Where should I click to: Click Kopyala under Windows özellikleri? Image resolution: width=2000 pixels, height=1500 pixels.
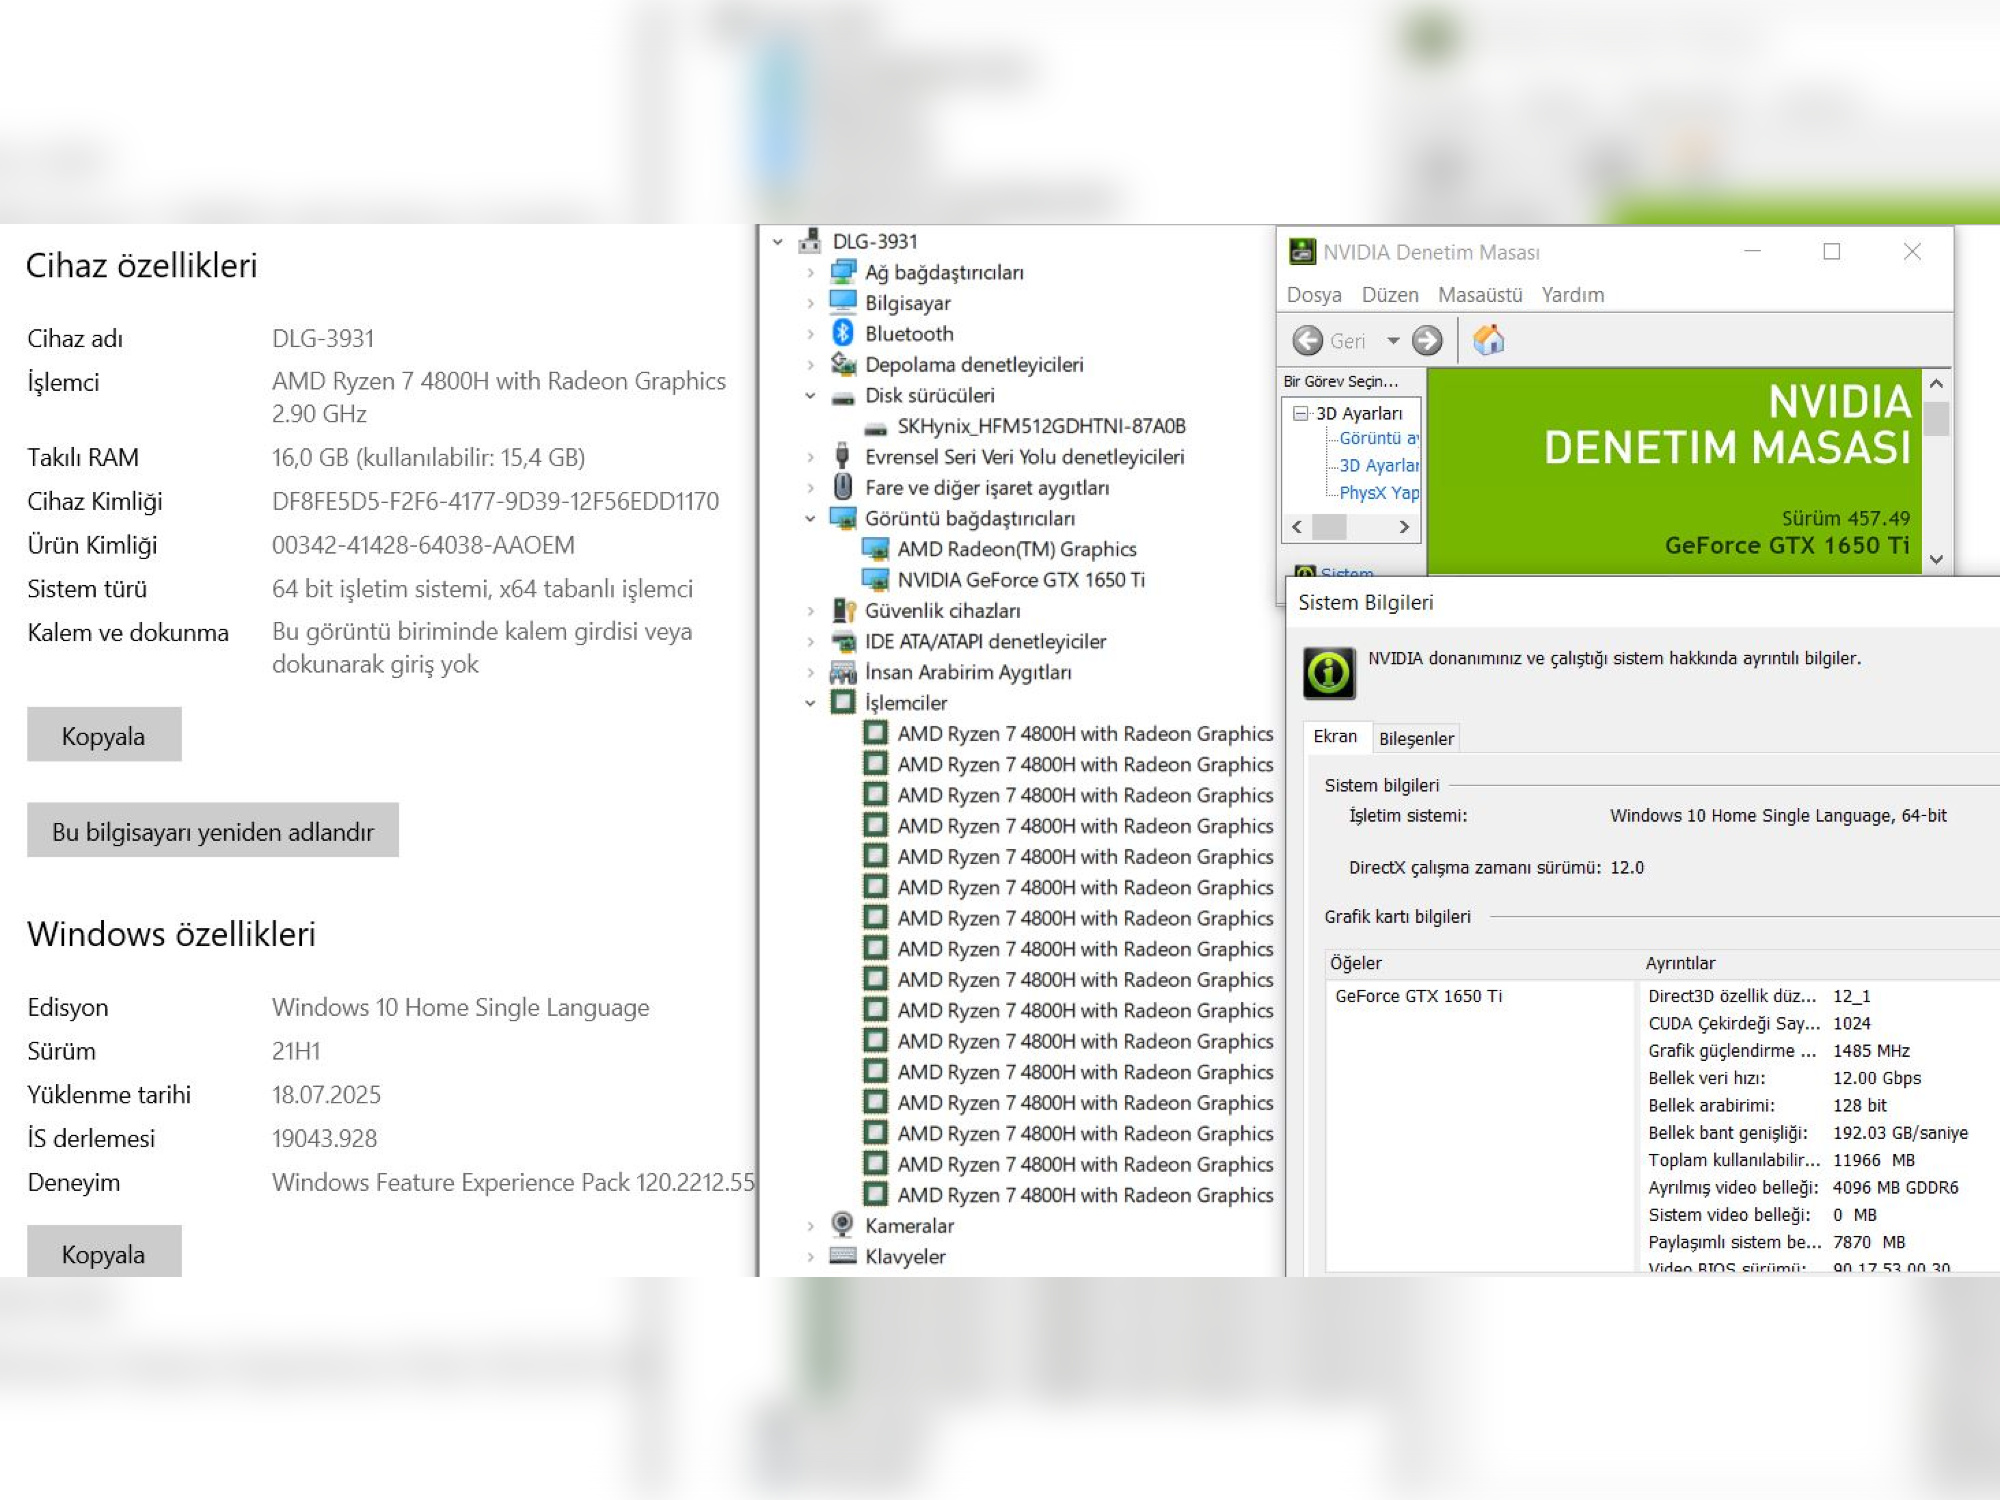104,1251
